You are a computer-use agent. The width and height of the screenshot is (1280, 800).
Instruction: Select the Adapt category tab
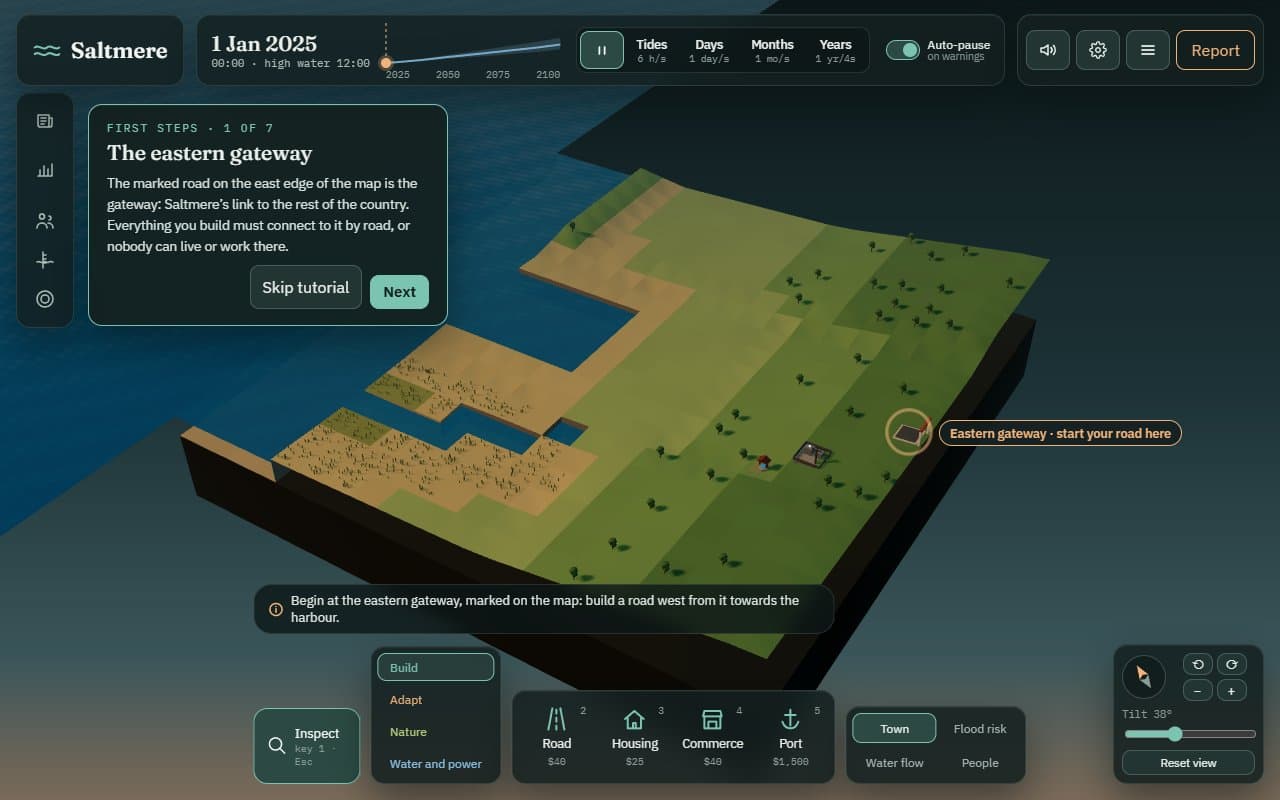click(x=435, y=700)
